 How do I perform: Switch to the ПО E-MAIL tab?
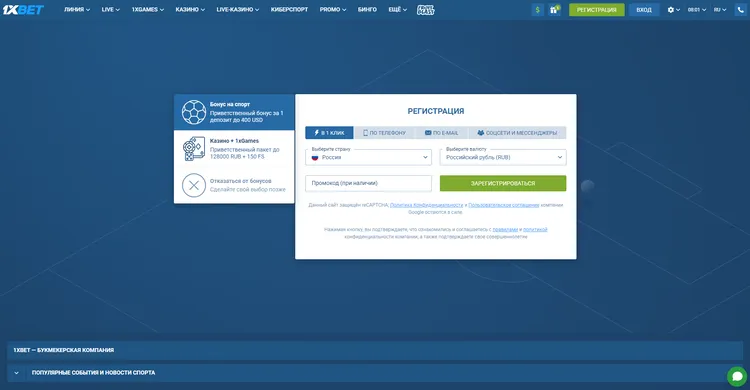pyautogui.click(x=441, y=133)
